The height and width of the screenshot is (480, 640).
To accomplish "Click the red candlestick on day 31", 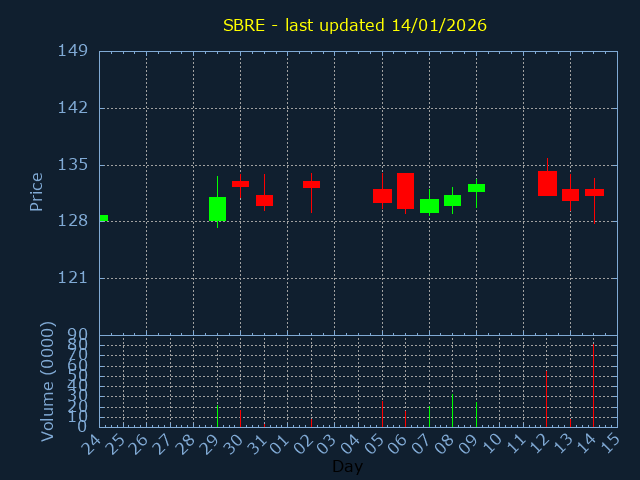I will (x=264, y=200).
